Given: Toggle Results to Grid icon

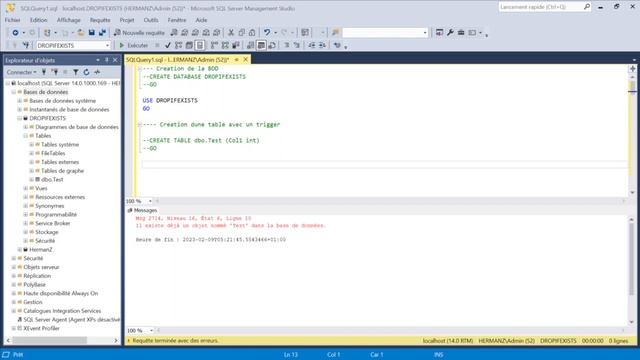Looking at the screenshot, I should tap(261, 45).
